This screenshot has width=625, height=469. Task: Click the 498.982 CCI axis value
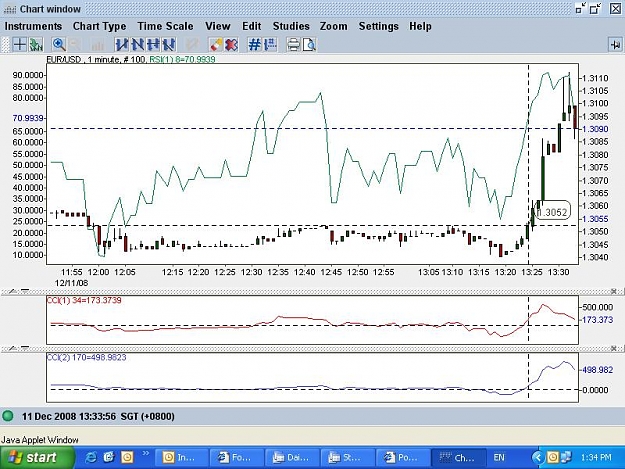pyautogui.click(x=597, y=370)
